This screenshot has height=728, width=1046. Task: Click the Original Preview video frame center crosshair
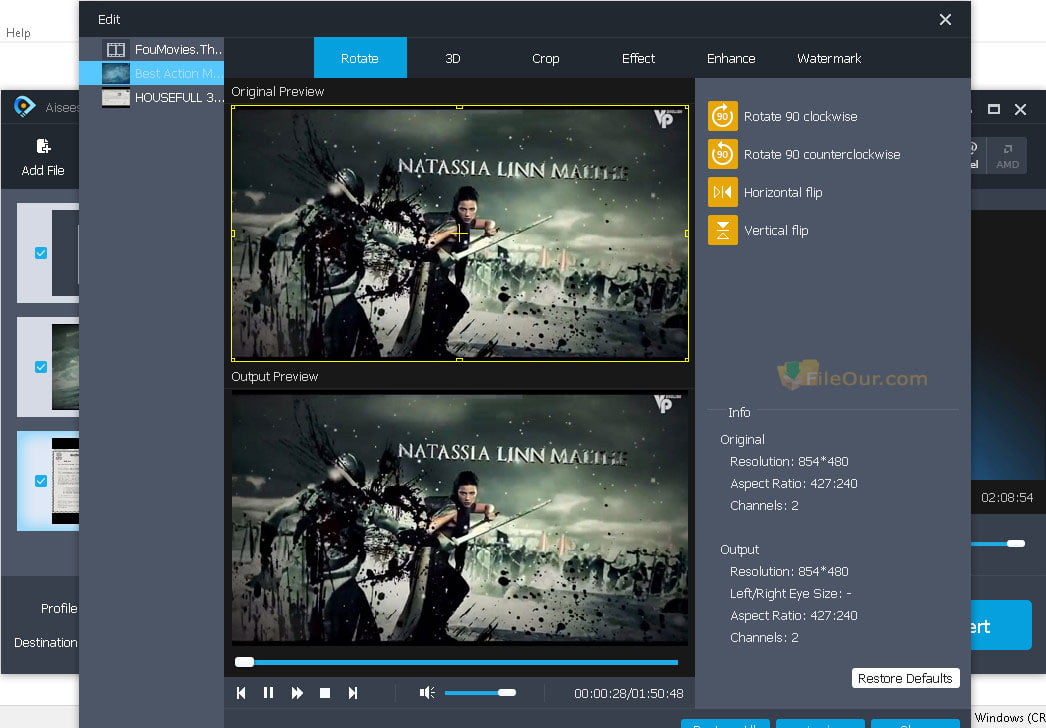[460, 233]
